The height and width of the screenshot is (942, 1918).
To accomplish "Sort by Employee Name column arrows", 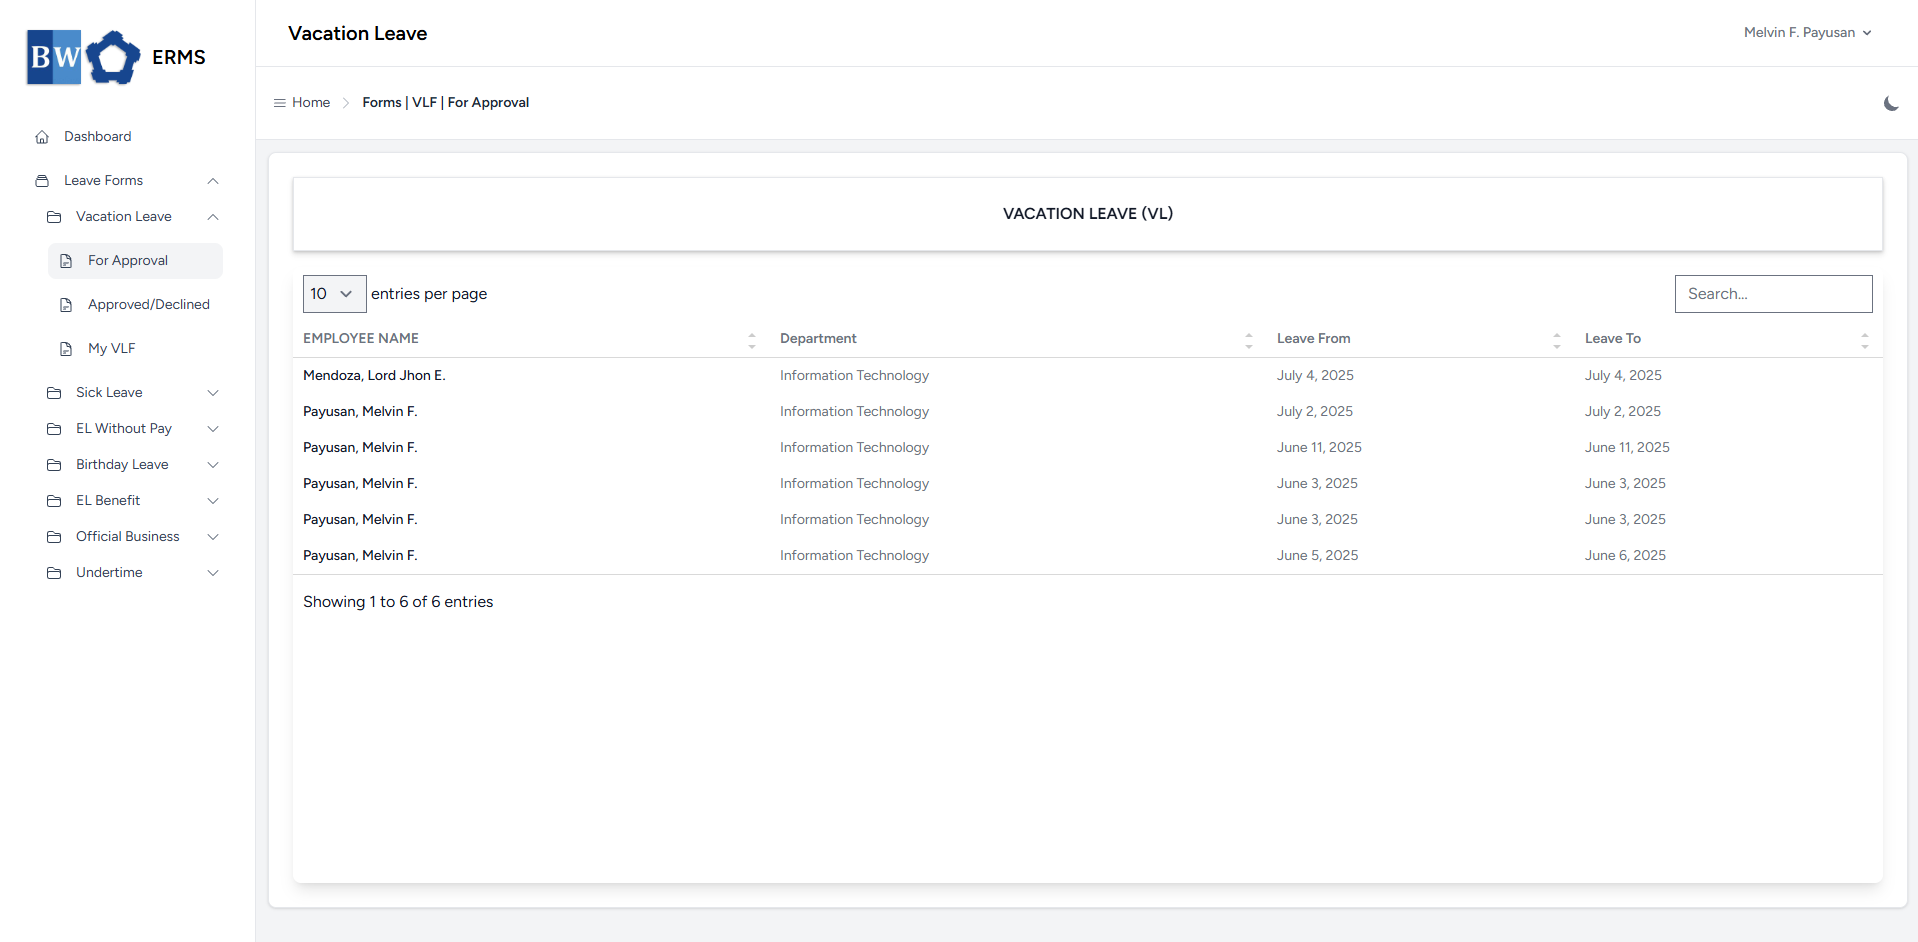I will pos(752,340).
